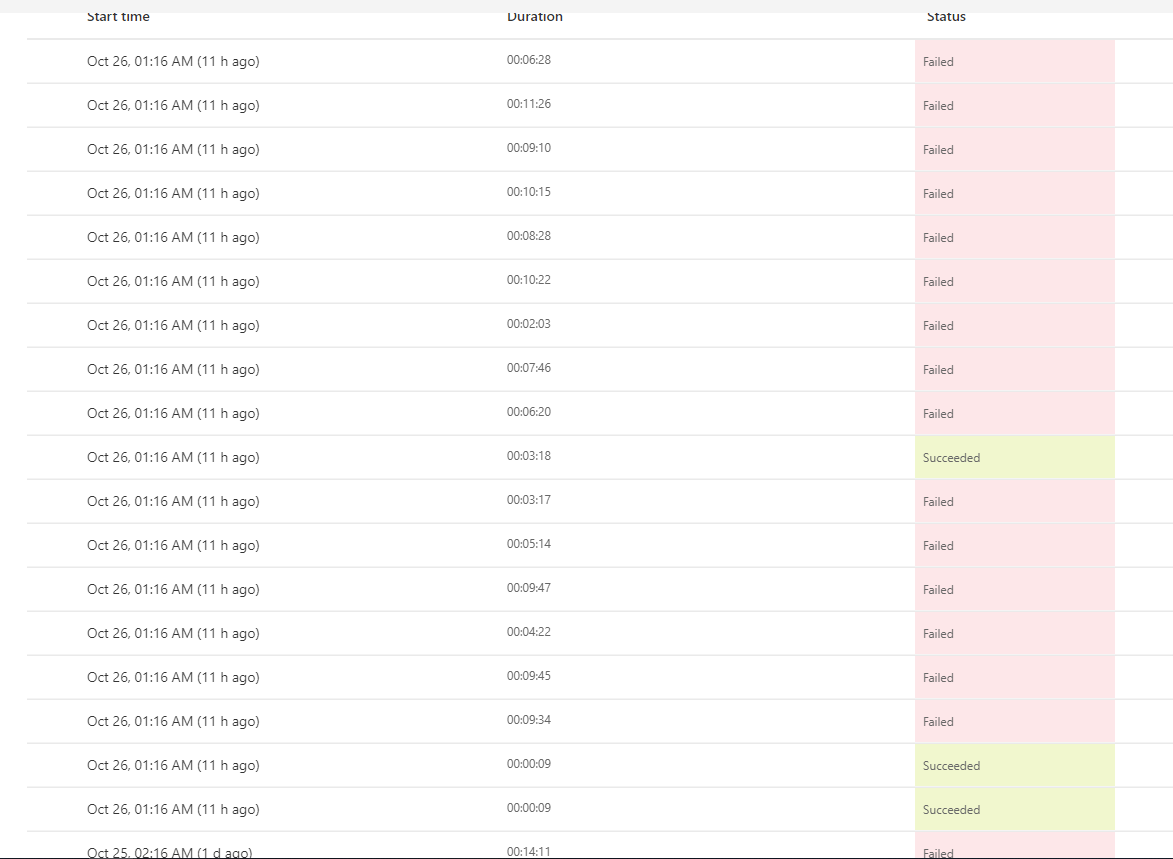The image size is (1173, 859).
Task: Click the Start time cell of the fourth row
Action: 171,193
